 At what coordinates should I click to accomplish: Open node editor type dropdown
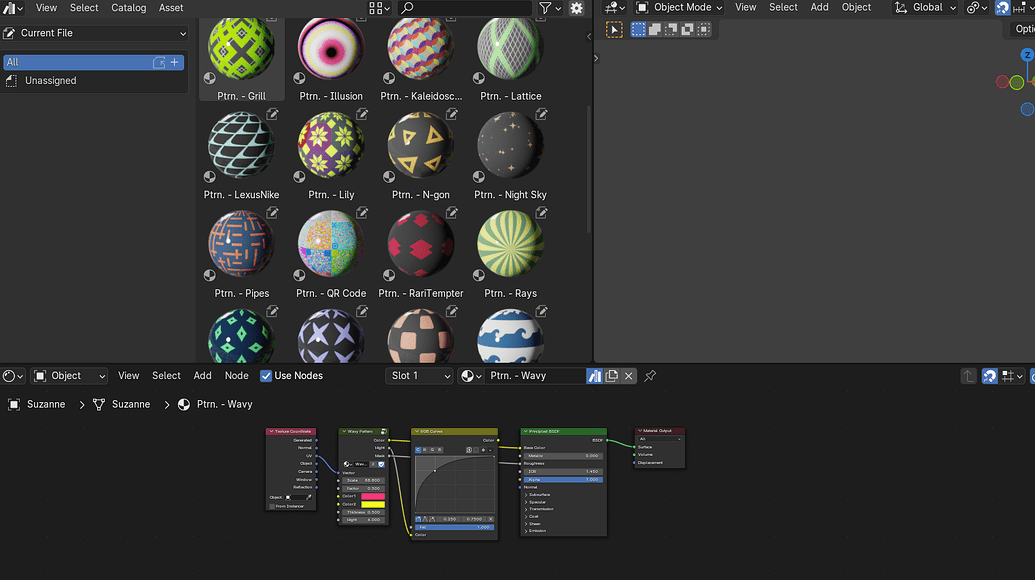click(x=13, y=376)
